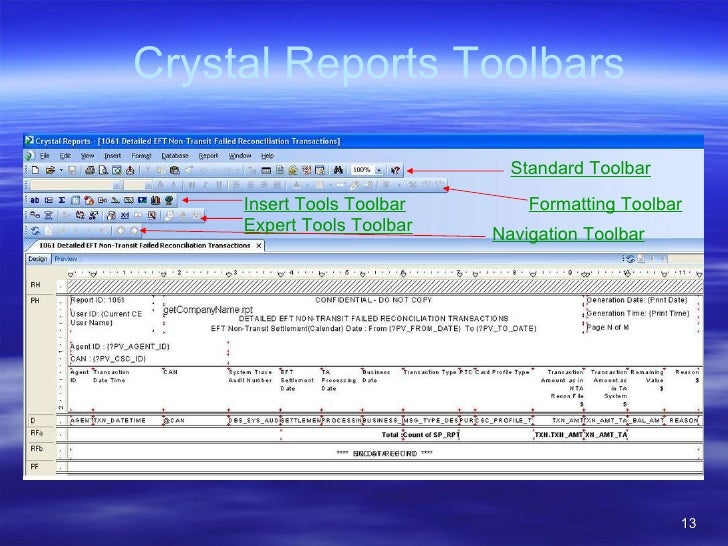Viewport: 728px width, 546px height.
Task: Click the font color A icon
Action: pos(297,185)
